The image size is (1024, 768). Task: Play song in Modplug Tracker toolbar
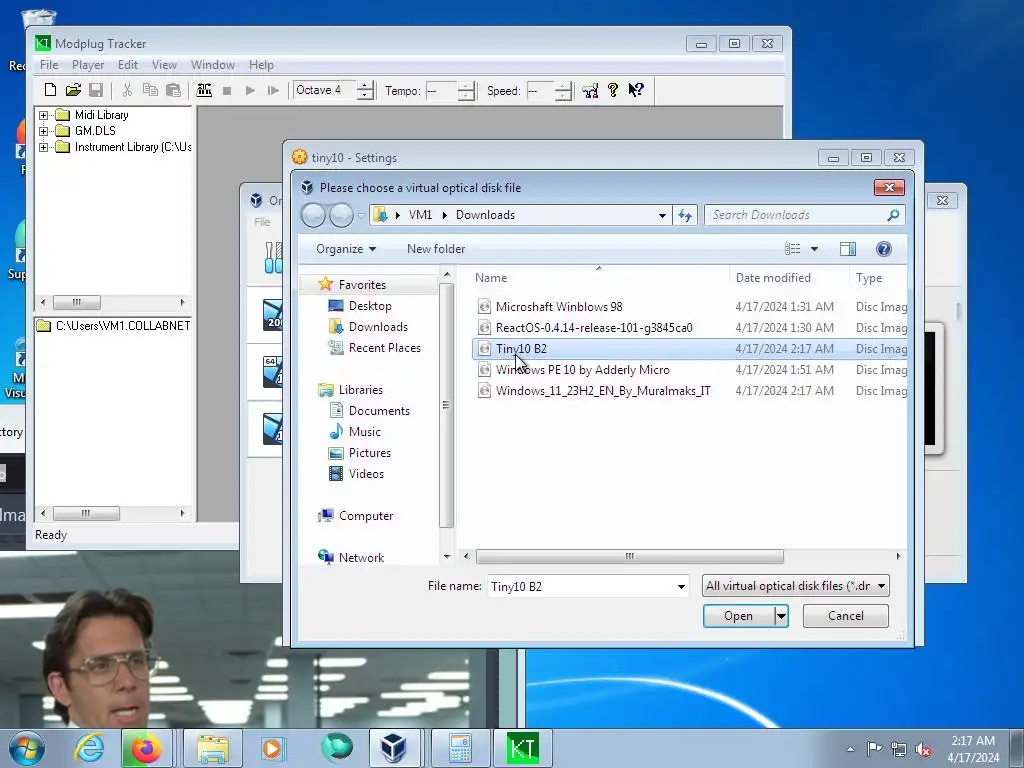pos(250,91)
